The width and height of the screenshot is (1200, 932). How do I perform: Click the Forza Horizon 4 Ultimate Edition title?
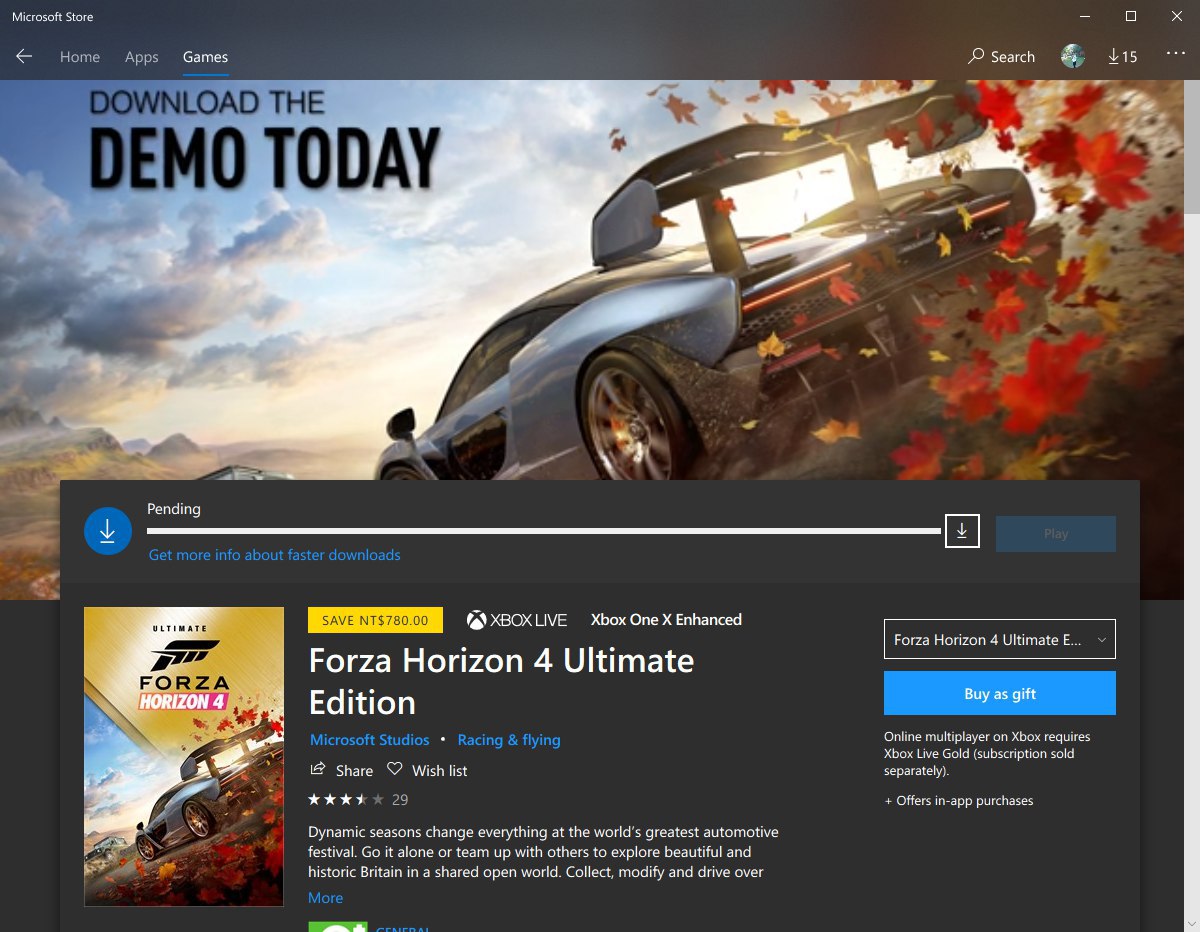pos(501,681)
